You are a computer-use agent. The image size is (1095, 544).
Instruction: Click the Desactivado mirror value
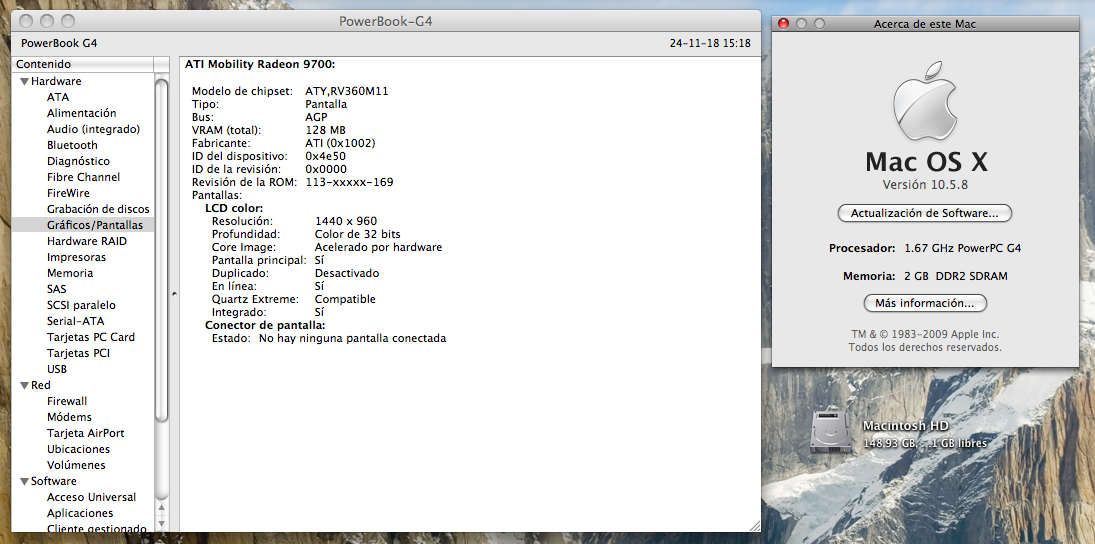[x=347, y=274]
